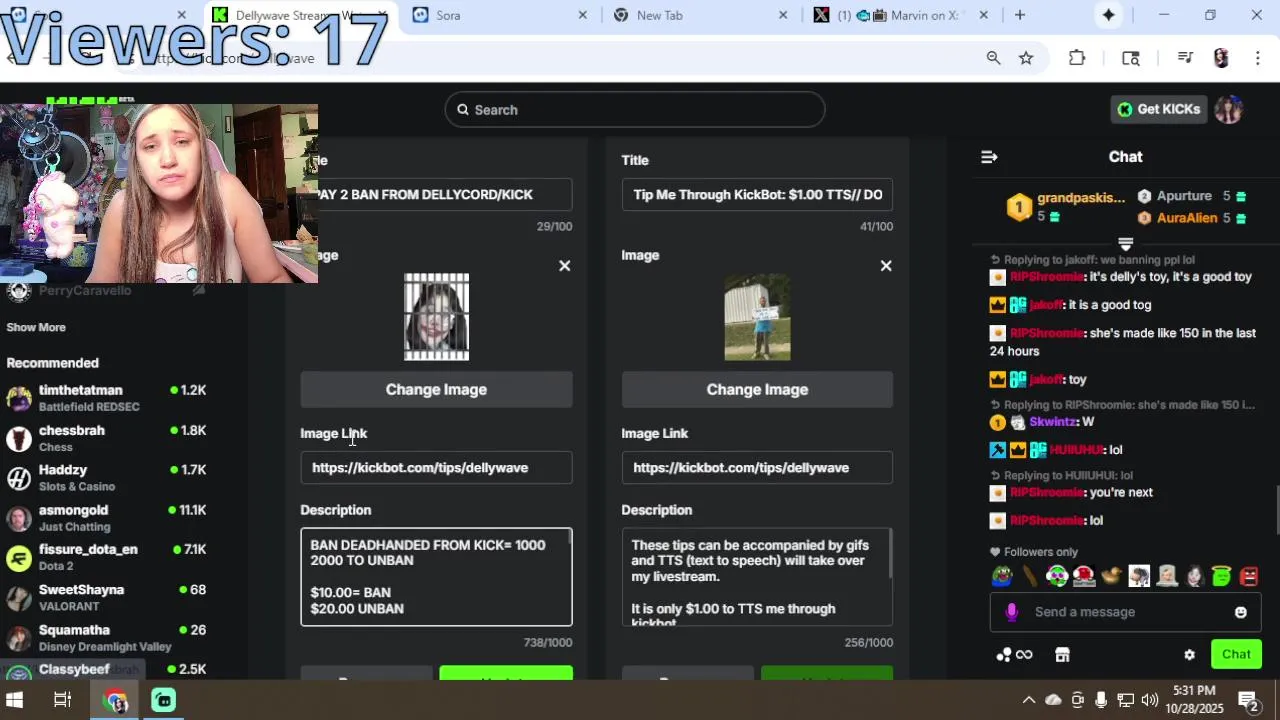Click the purple microphone icon in chat
1280x720 pixels.
tap(1012, 612)
